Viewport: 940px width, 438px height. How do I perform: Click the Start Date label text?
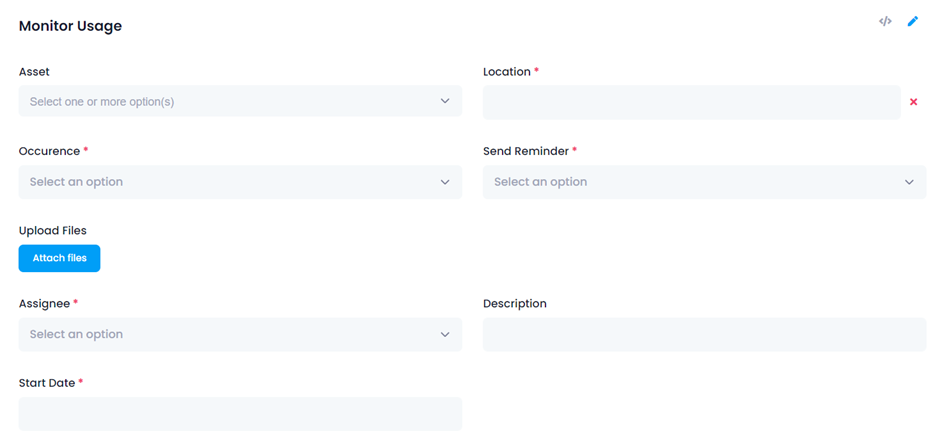tap(47, 383)
